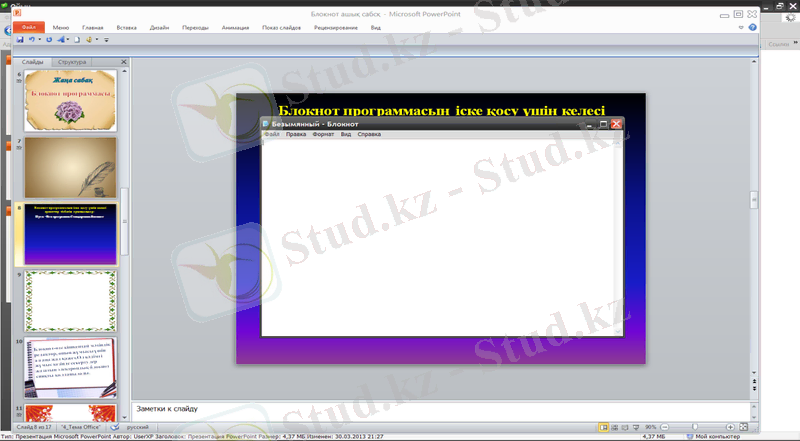
Task: Select Normal view toggle in status bar
Action: pos(600,427)
